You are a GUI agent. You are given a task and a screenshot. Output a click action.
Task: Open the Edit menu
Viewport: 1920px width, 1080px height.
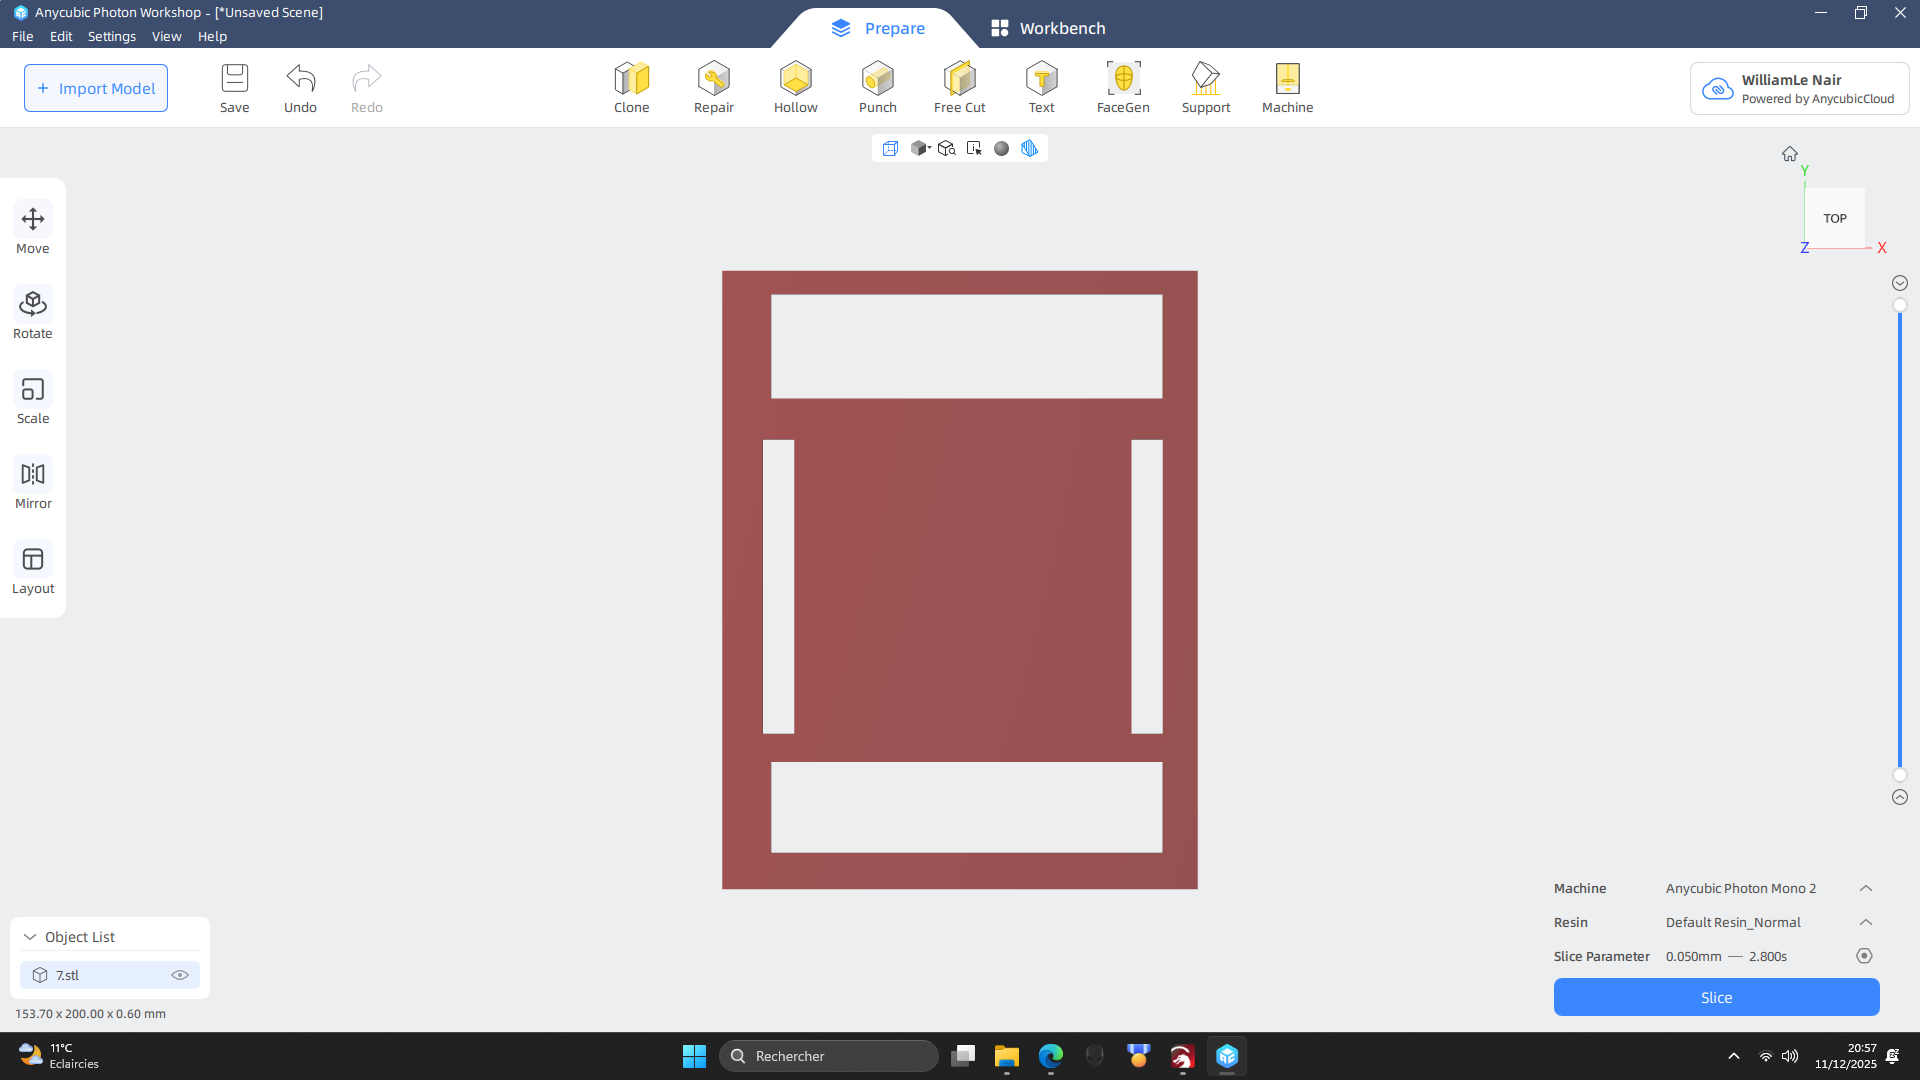click(61, 36)
